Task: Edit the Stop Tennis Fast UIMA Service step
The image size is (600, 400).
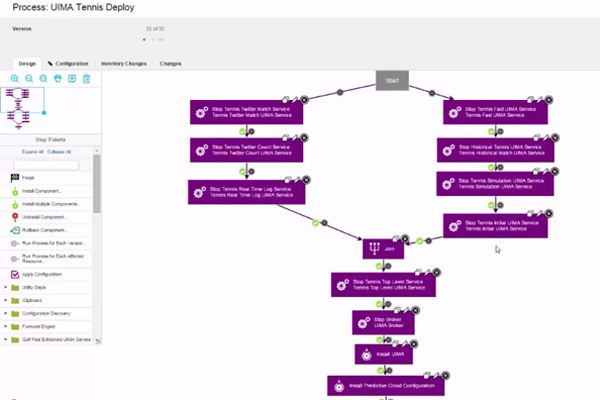Action: coord(540,100)
